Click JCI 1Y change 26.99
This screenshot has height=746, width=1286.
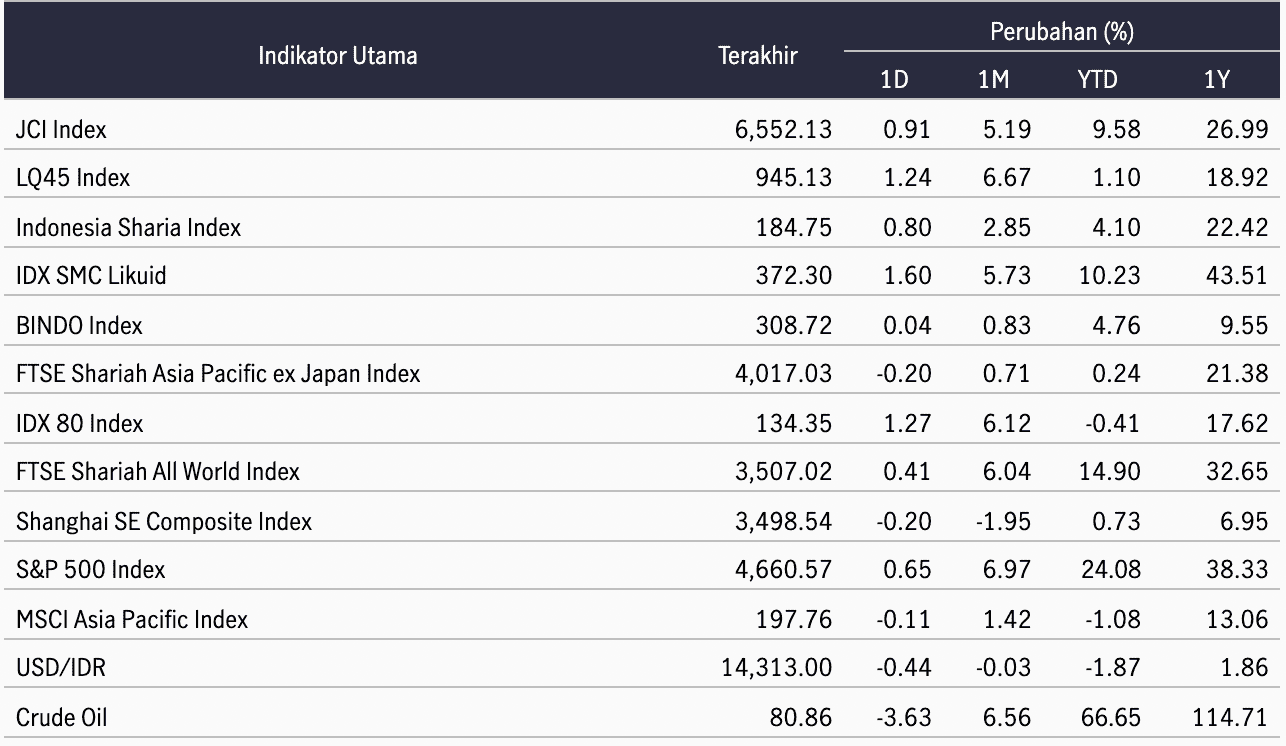click(x=1237, y=129)
